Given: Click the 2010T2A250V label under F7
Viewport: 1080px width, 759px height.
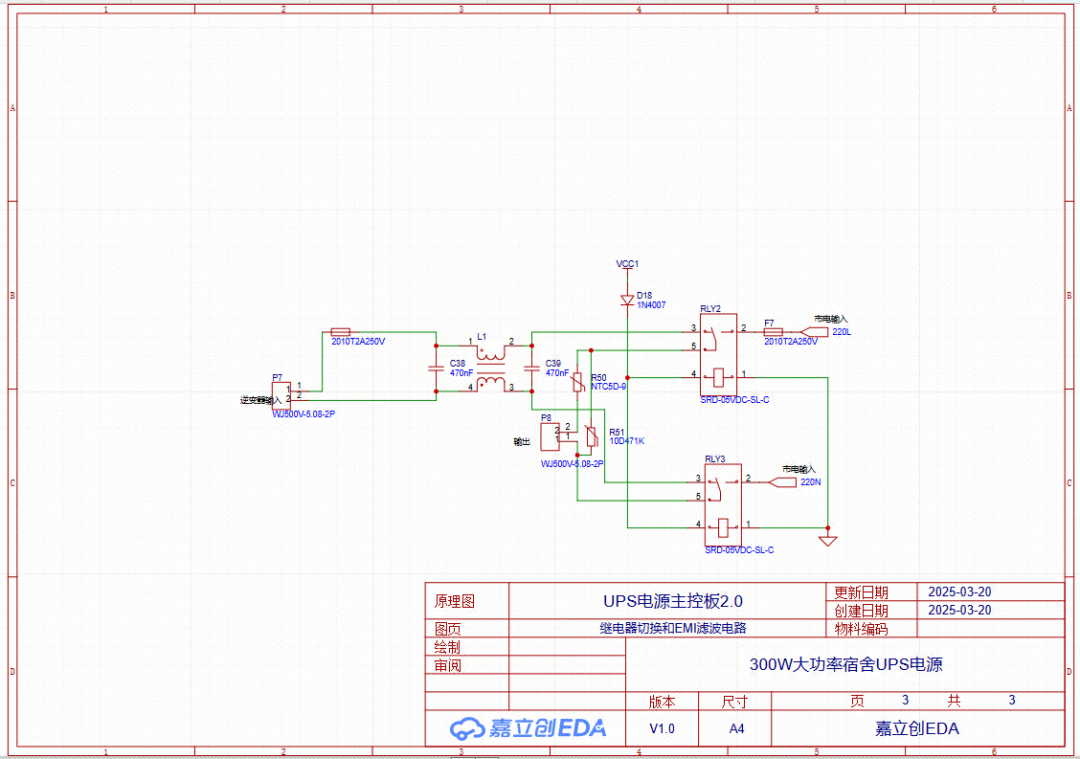Looking at the screenshot, I should 791,342.
